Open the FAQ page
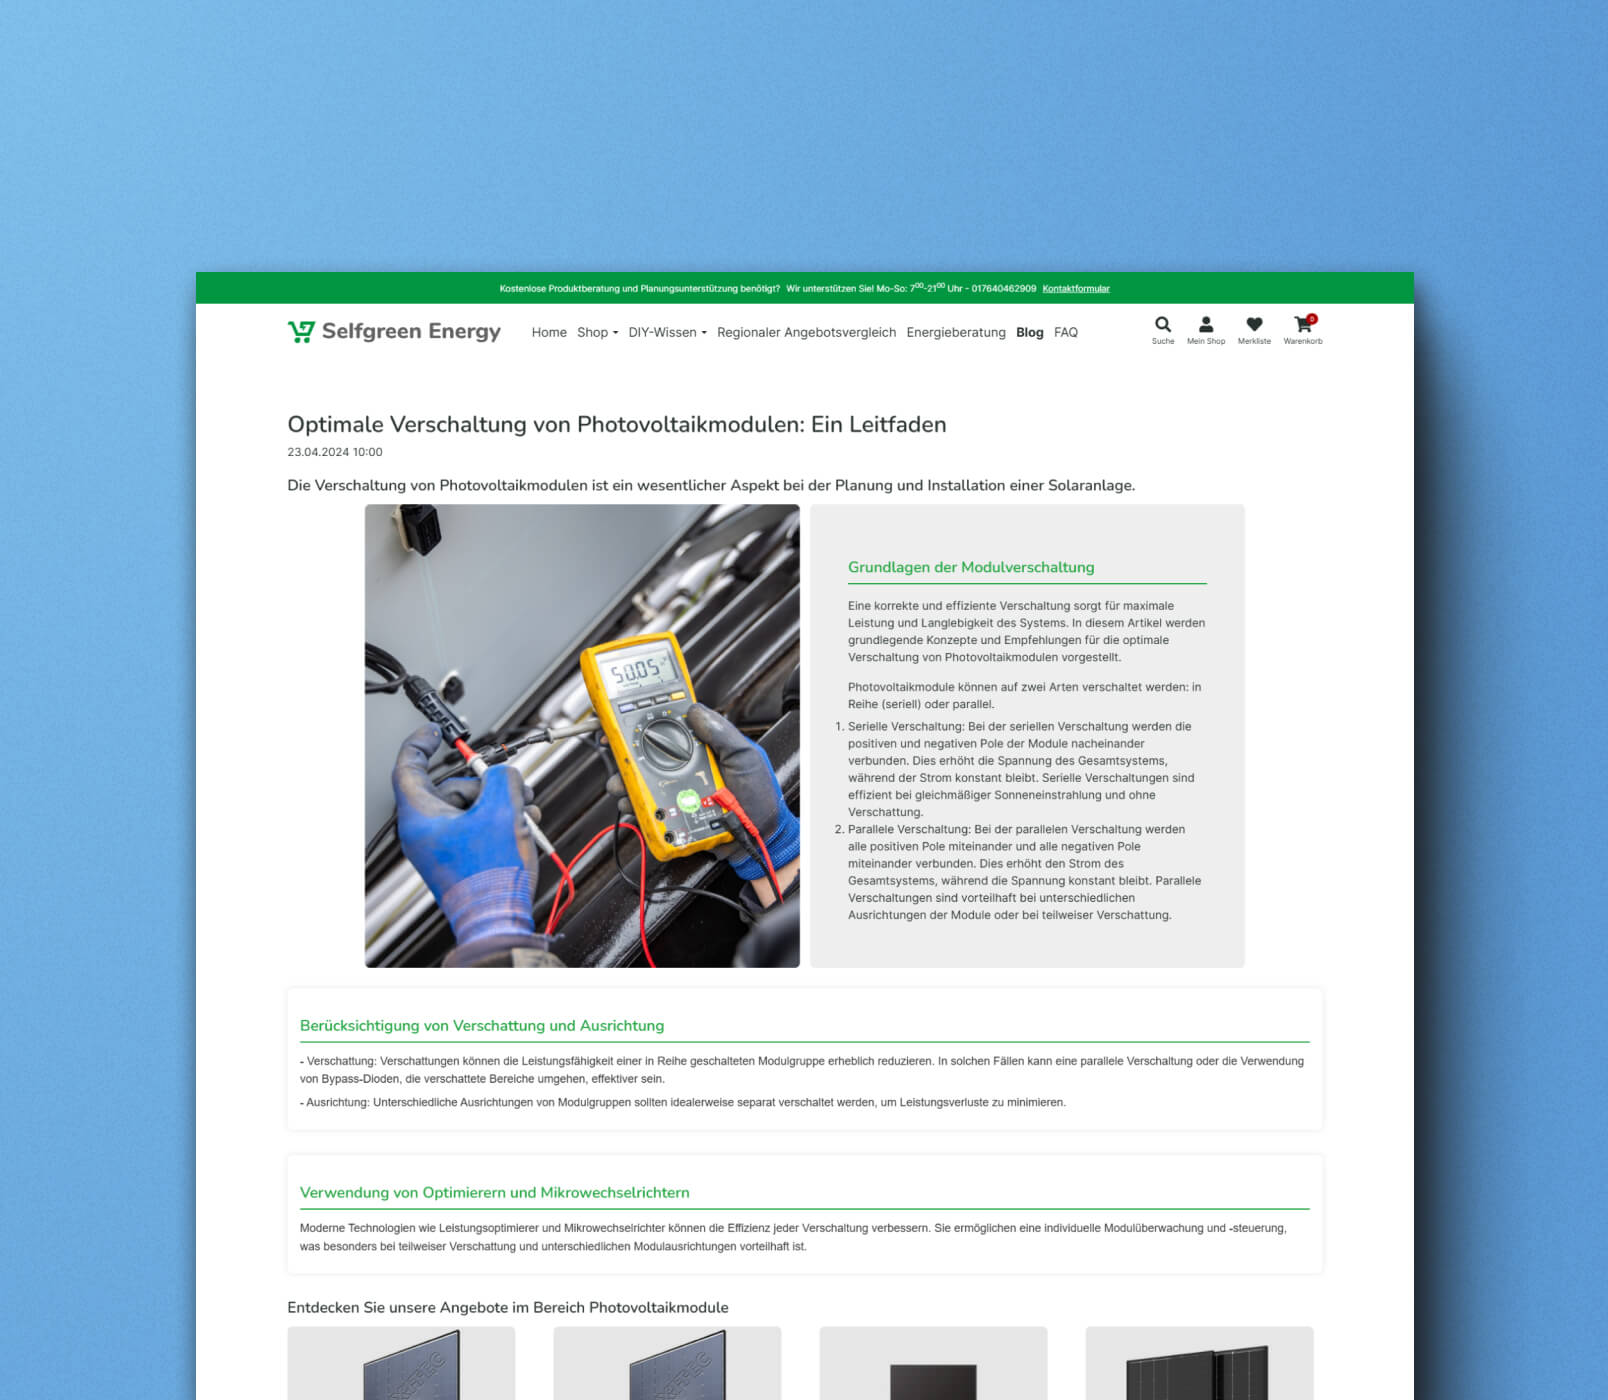The width and height of the screenshot is (1608, 1400). (x=1065, y=333)
